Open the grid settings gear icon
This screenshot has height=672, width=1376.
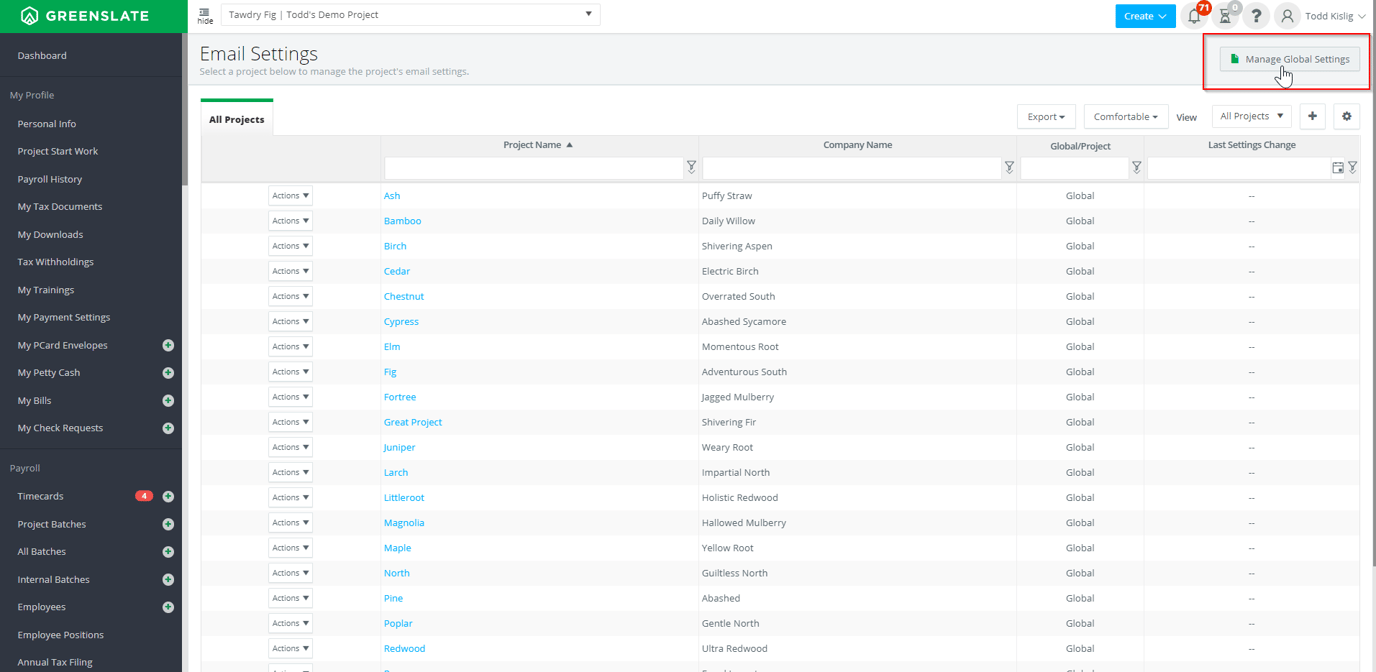point(1346,116)
